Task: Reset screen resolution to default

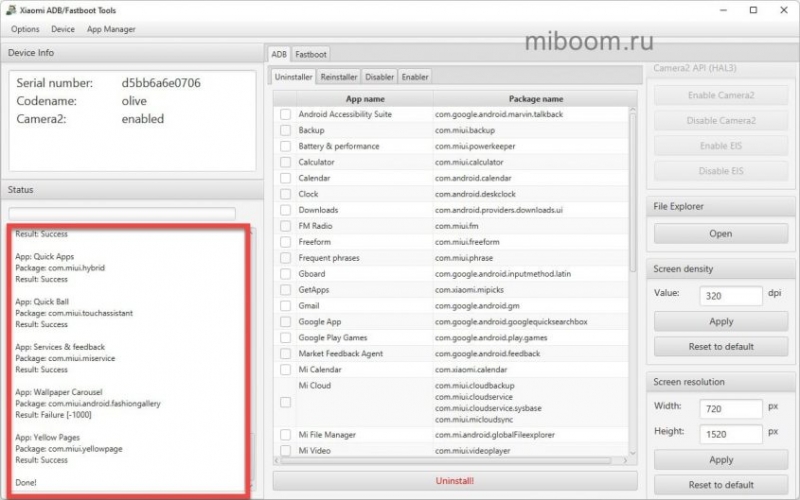Action: tap(720, 485)
